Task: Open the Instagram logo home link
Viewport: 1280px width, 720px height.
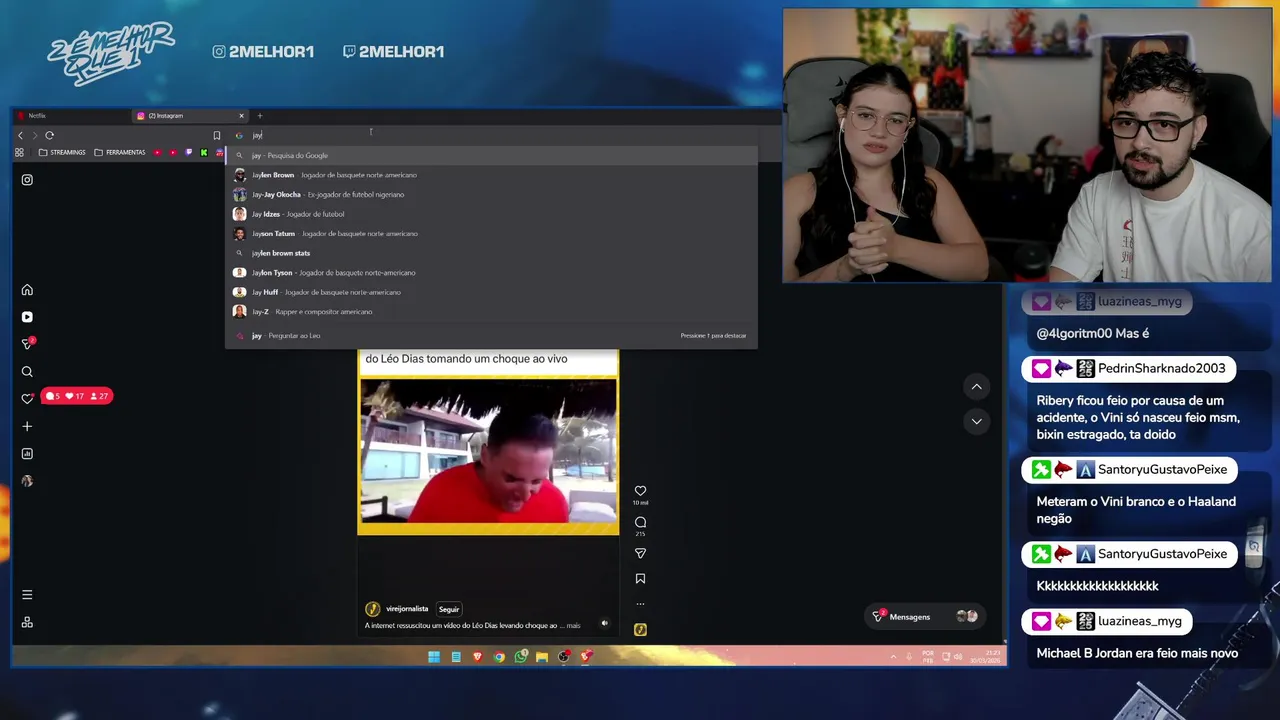Action: pos(27,180)
